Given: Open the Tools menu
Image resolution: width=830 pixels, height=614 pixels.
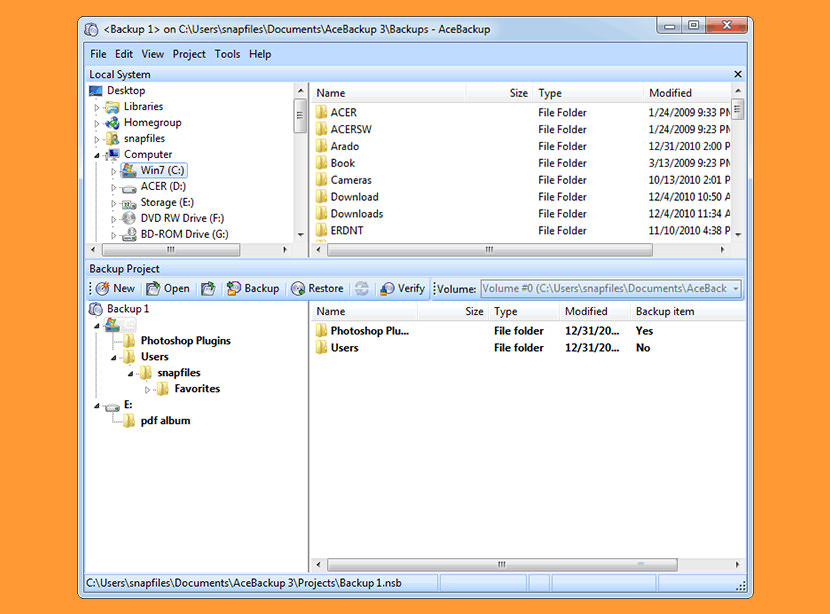Looking at the screenshot, I should click(x=227, y=54).
